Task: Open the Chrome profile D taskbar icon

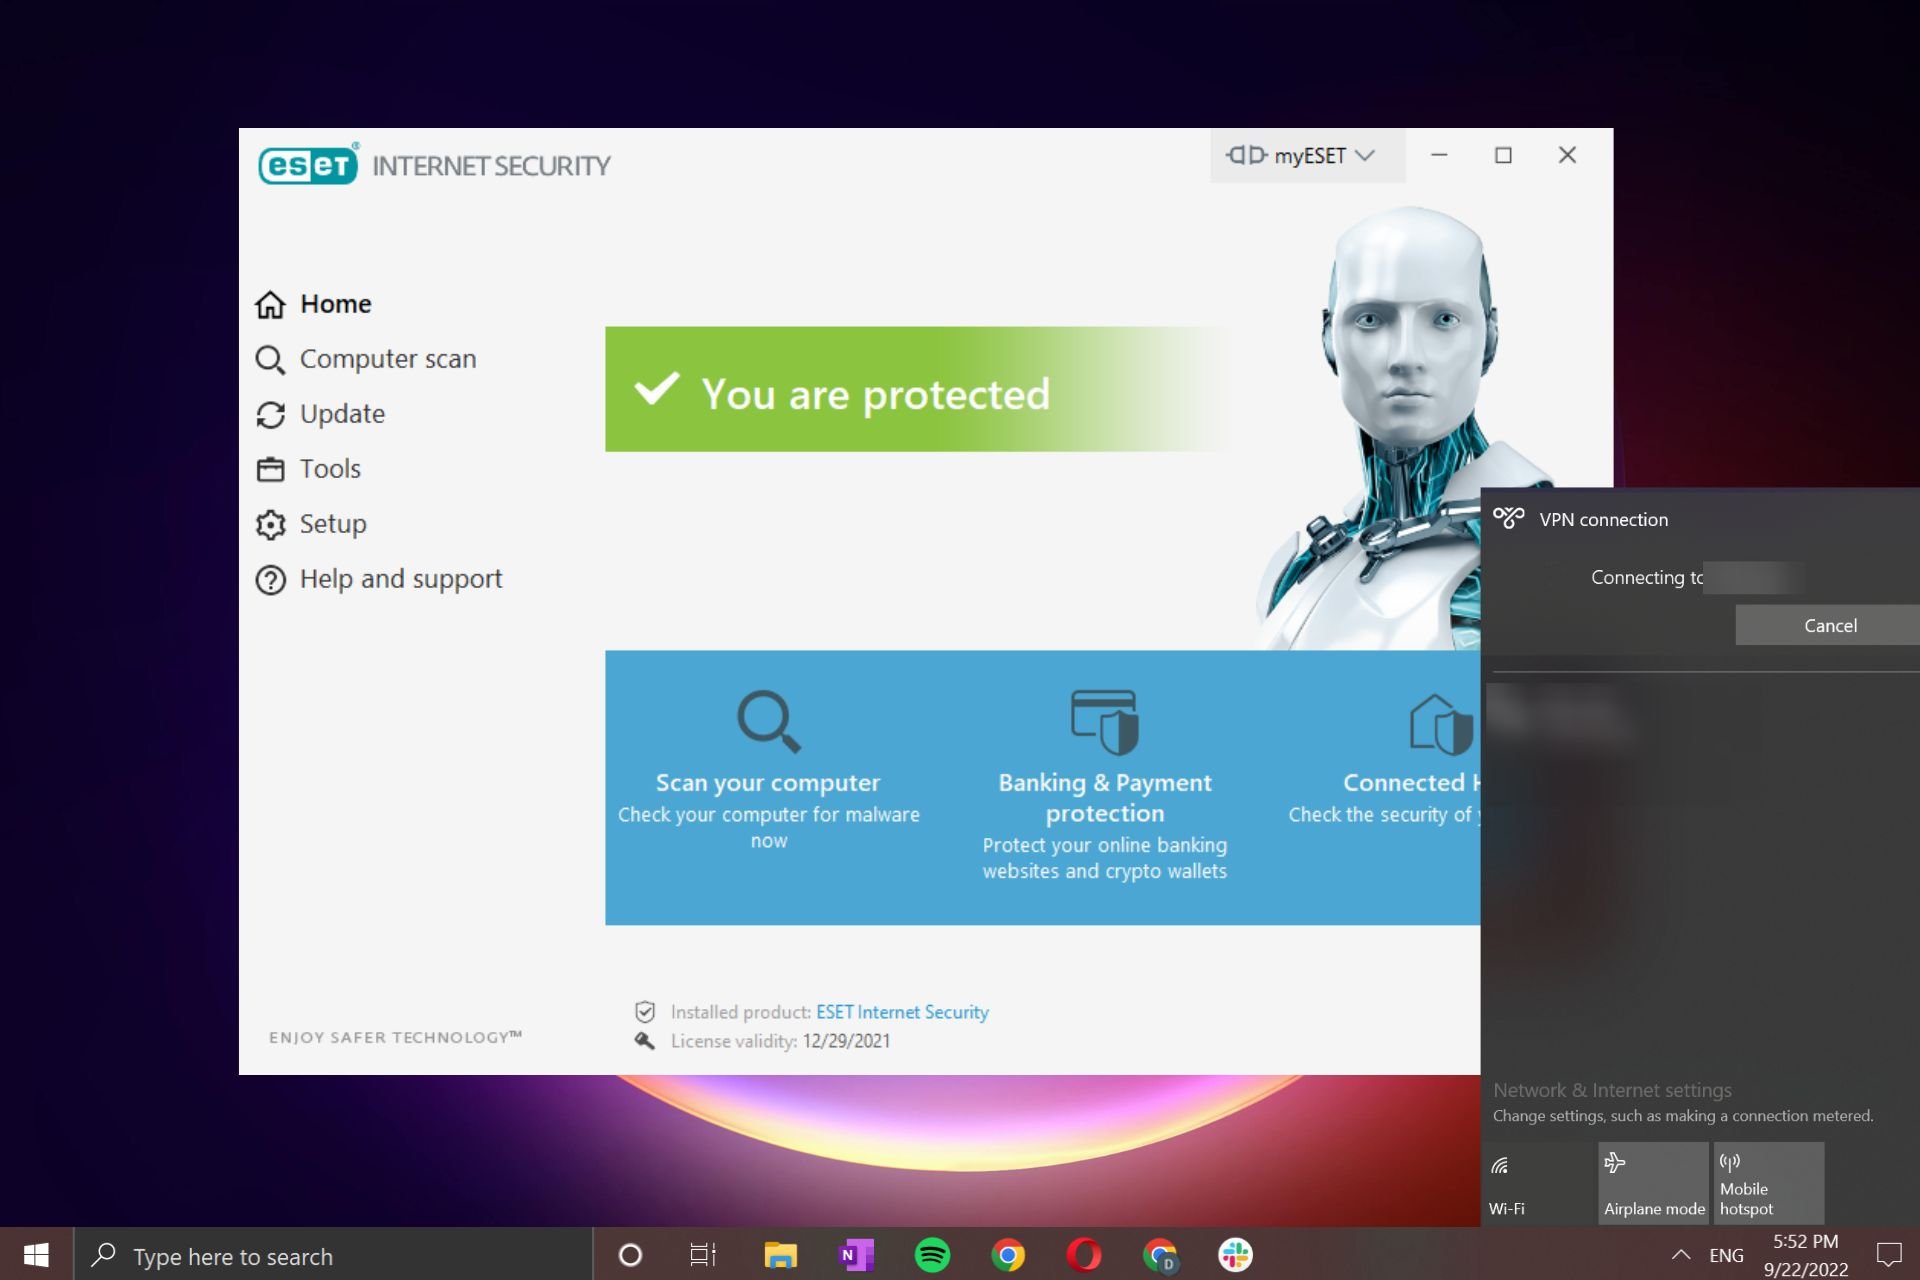Action: [x=1160, y=1255]
